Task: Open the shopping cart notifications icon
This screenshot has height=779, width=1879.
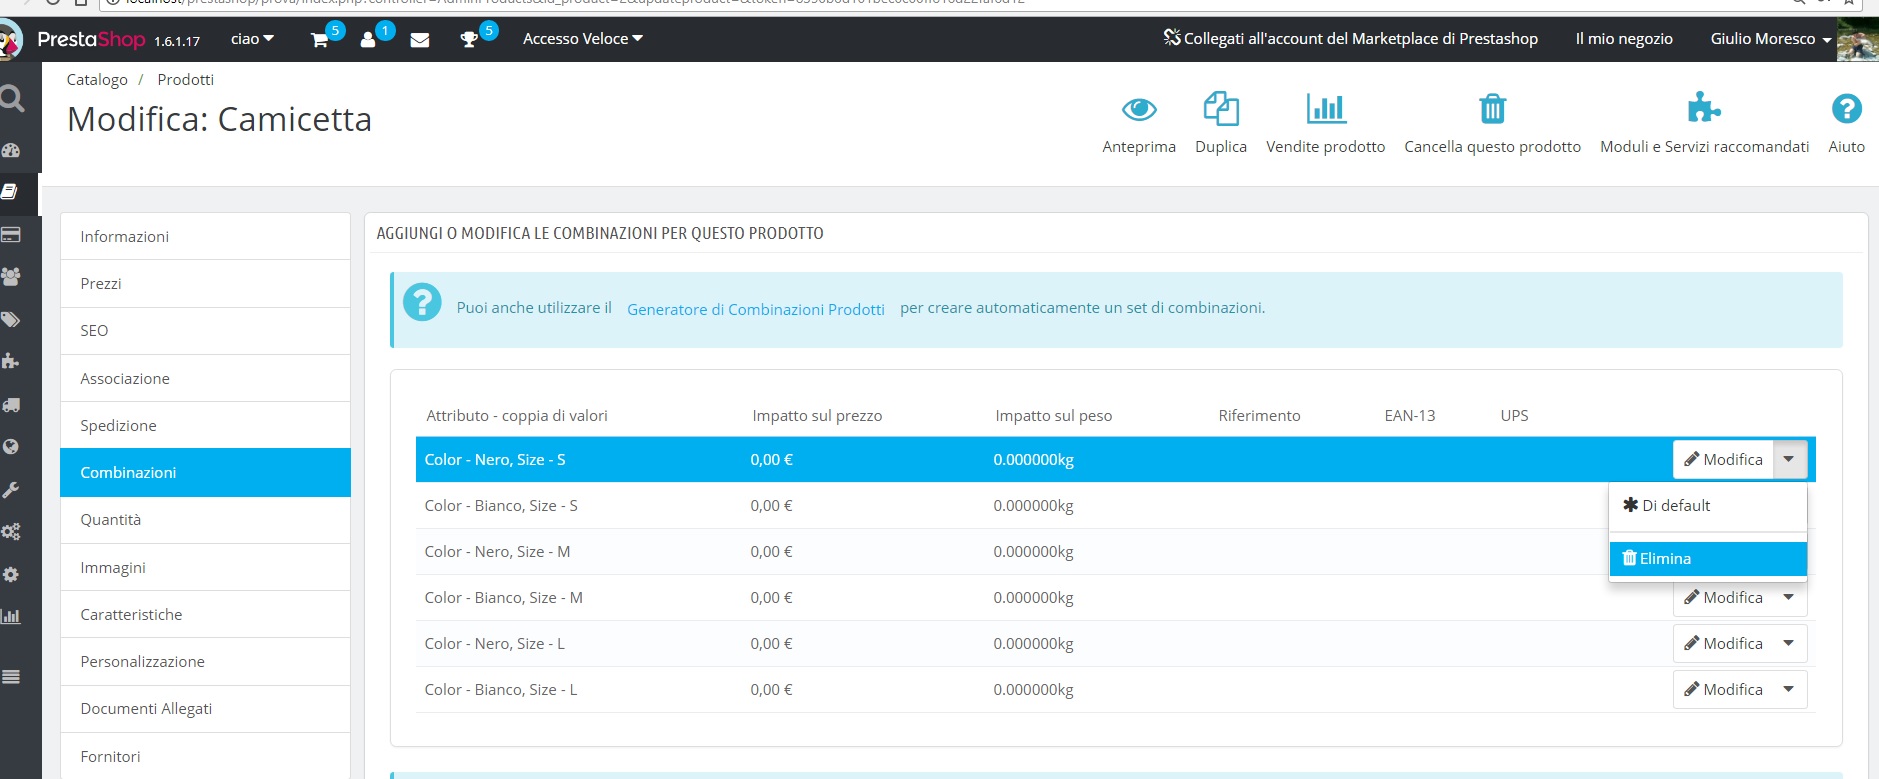Action: coord(320,40)
